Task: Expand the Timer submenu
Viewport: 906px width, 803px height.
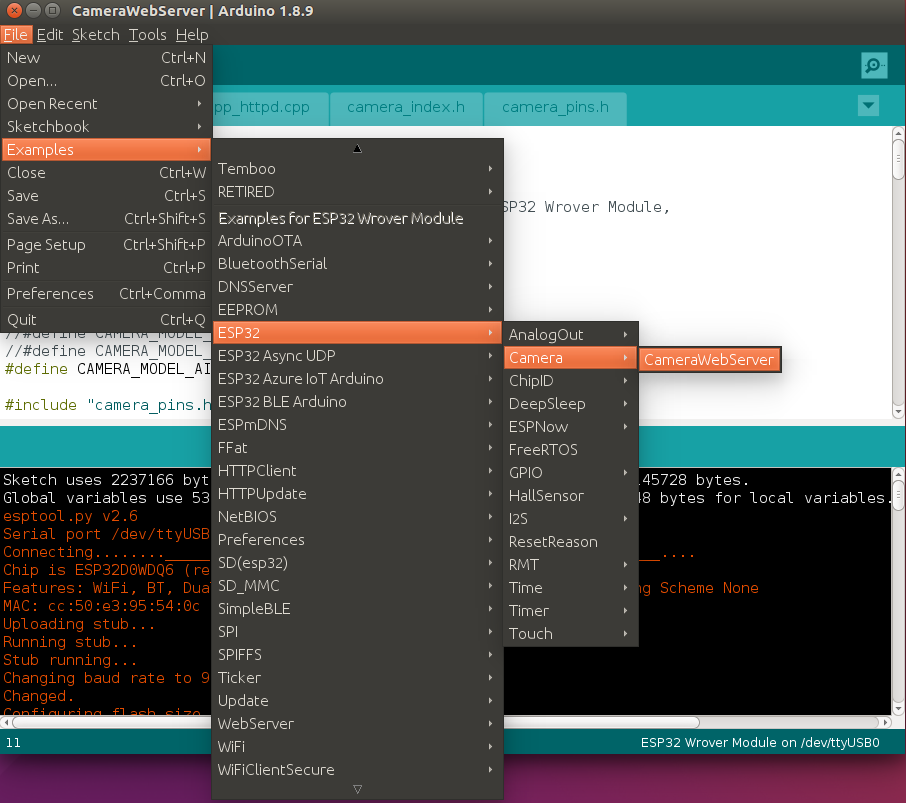Action: 528,611
